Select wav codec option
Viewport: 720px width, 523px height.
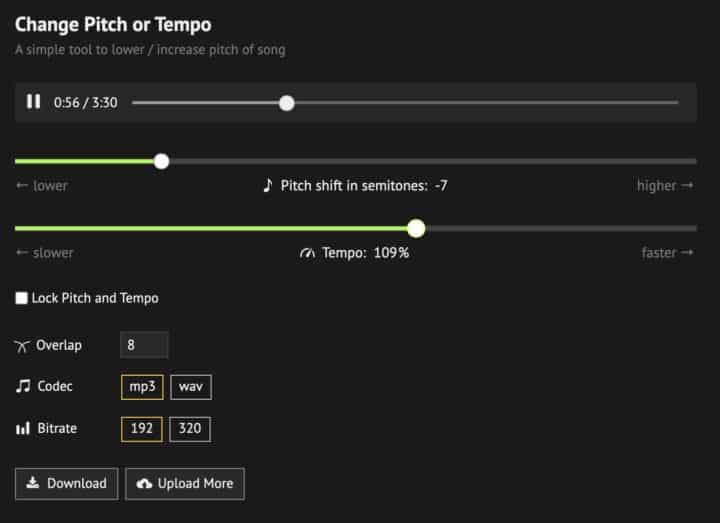tap(190, 386)
